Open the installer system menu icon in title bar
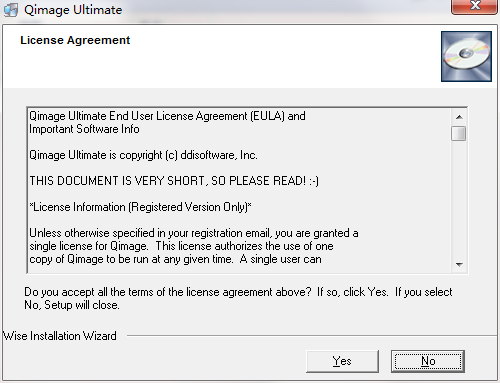Image resolution: width=500 pixels, height=383 pixels. pyautogui.click(x=10, y=10)
